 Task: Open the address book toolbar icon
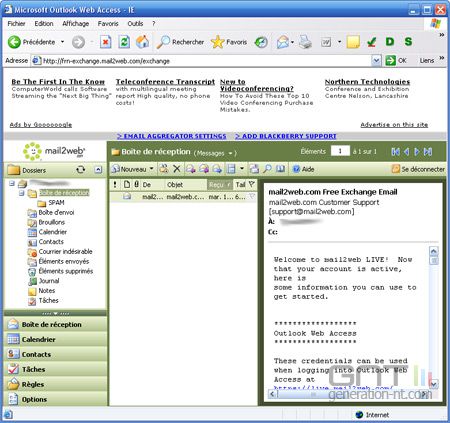click(281, 169)
